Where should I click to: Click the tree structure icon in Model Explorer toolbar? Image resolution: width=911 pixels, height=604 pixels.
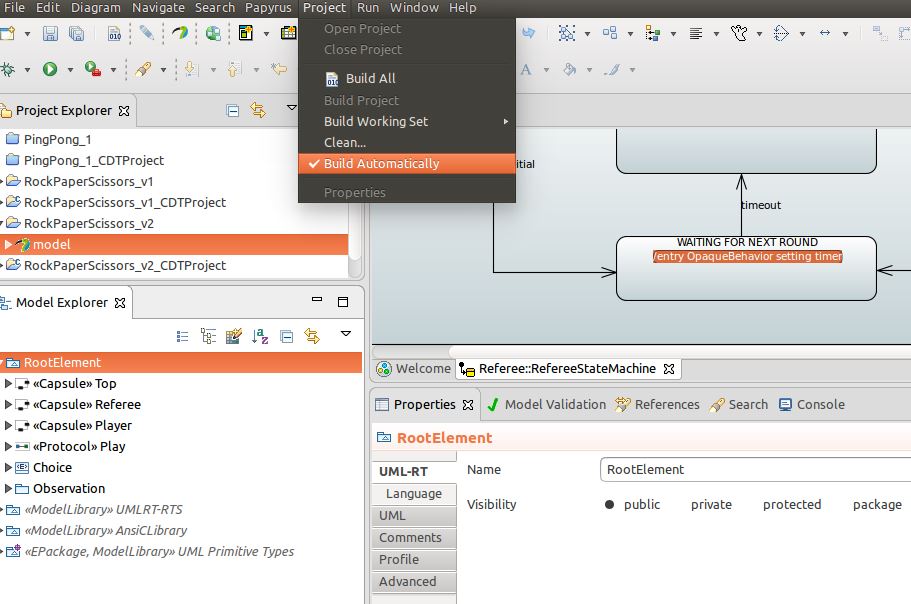208,336
